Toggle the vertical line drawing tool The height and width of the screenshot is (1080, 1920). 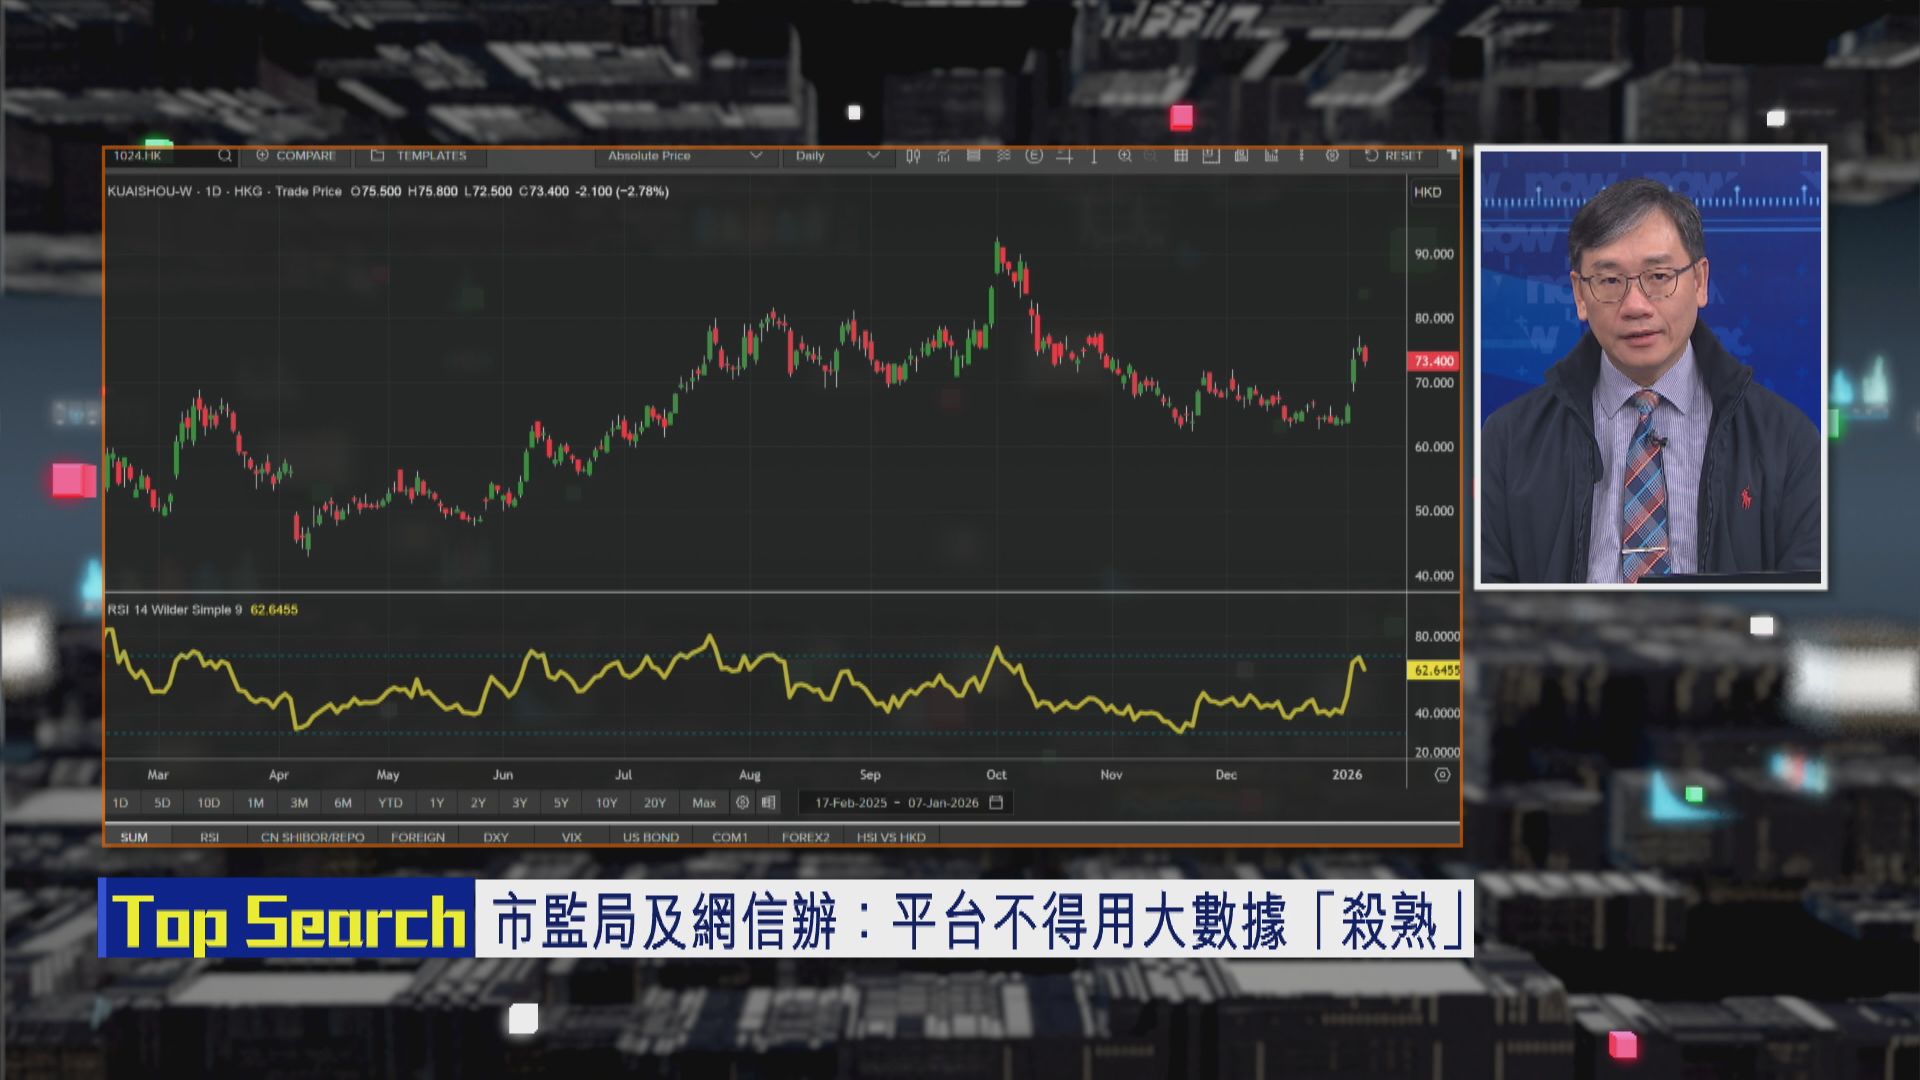tap(1093, 156)
